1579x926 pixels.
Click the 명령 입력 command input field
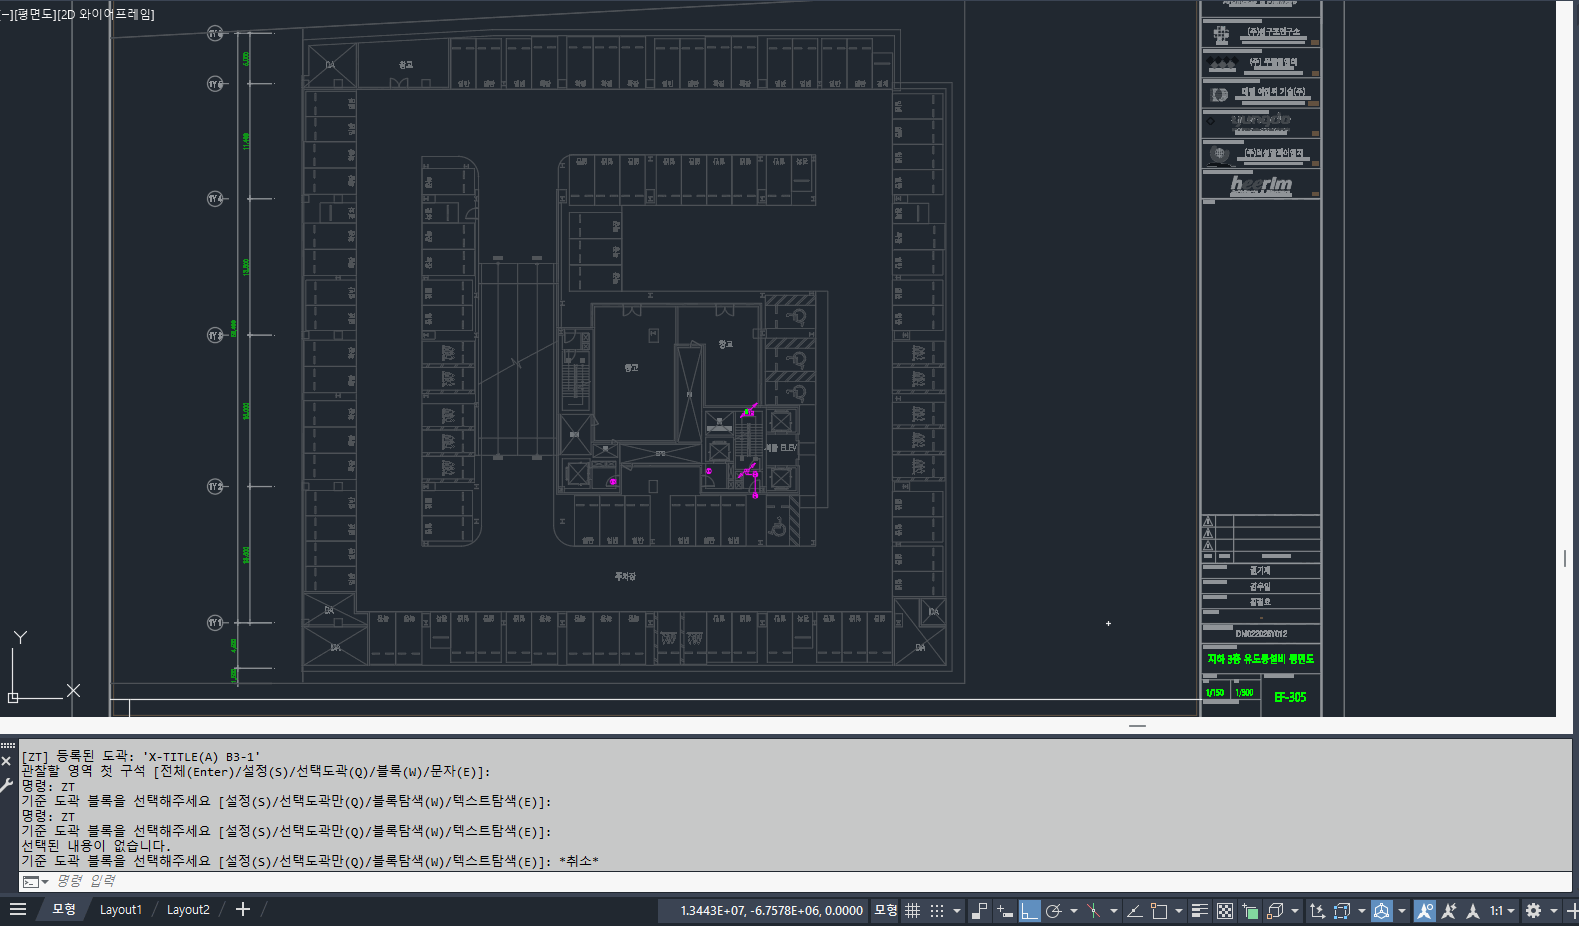pyautogui.click(x=810, y=882)
